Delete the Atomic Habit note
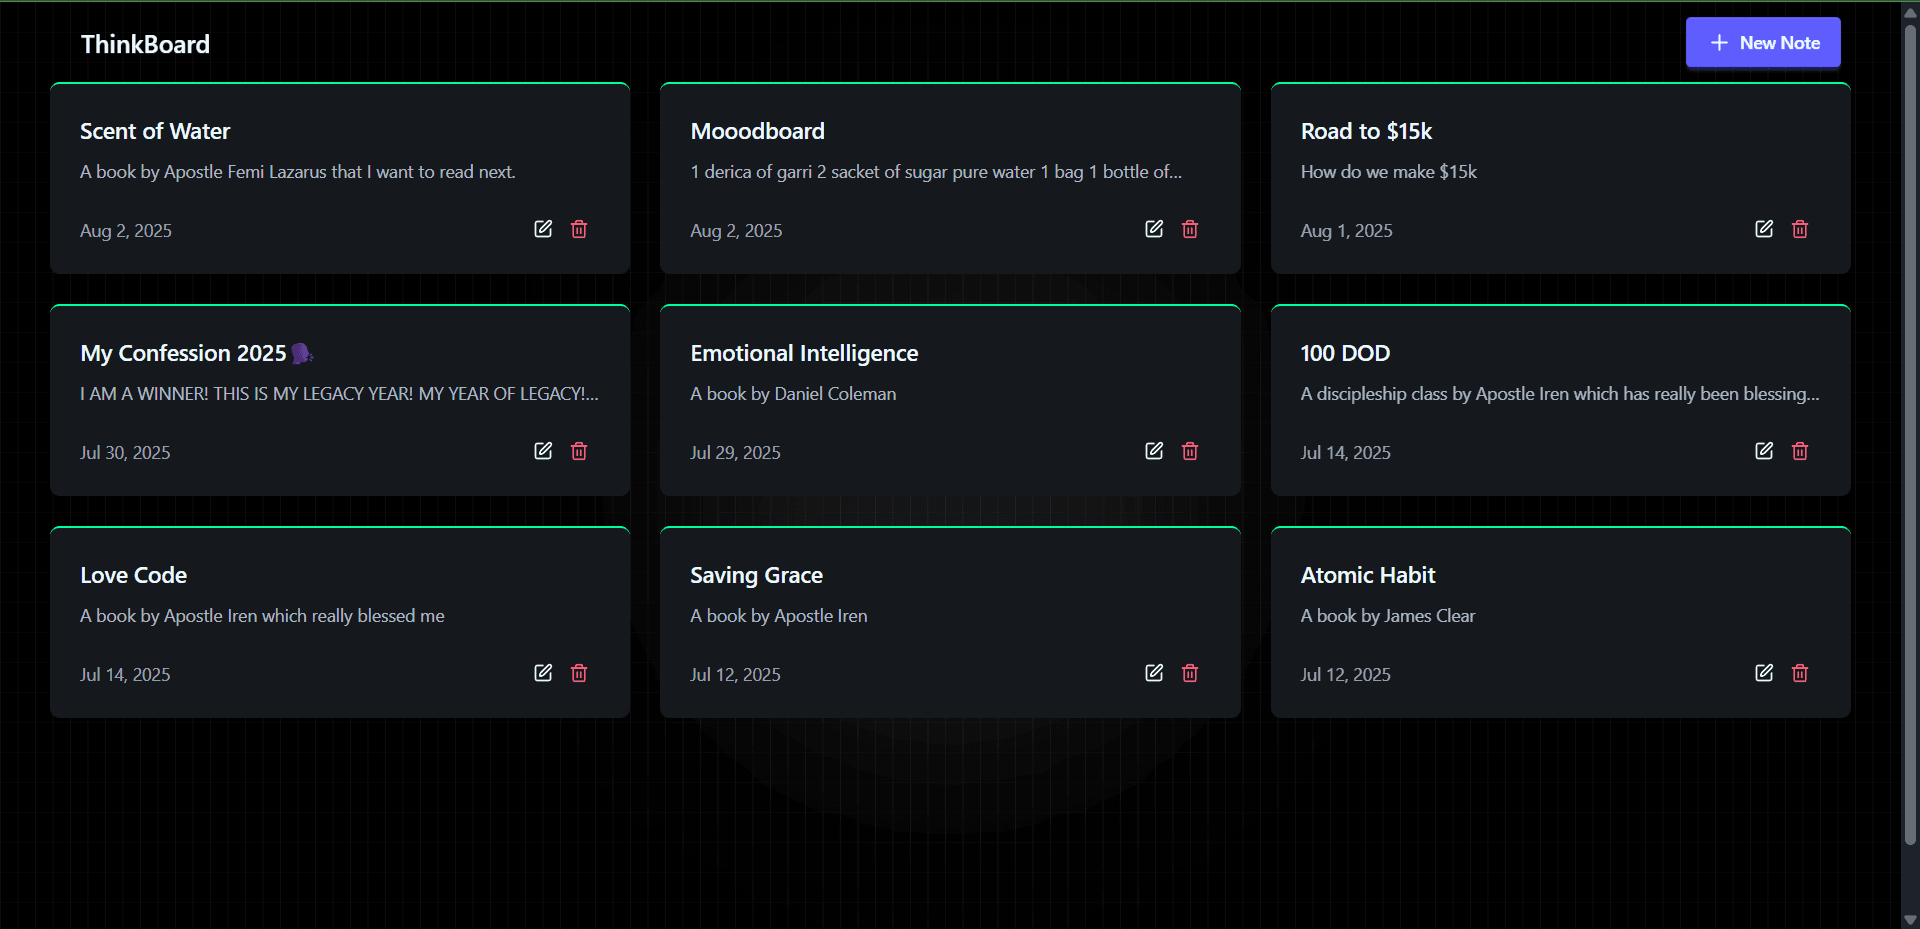Viewport: 1920px width, 929px height. tap(1800, 673)
